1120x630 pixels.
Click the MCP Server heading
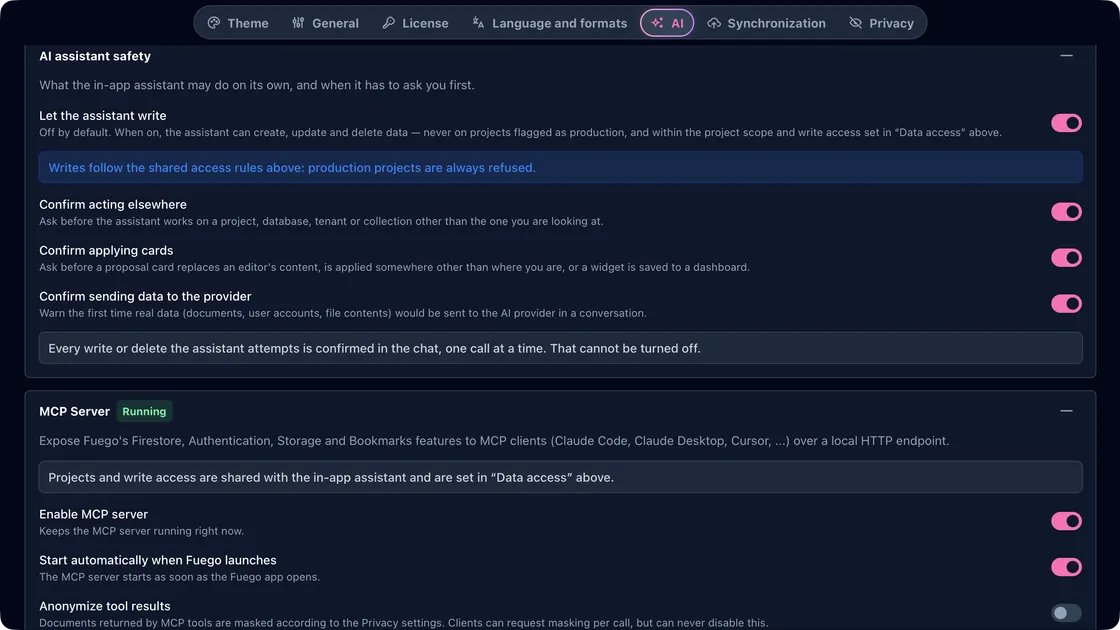(x=74, y=411)
